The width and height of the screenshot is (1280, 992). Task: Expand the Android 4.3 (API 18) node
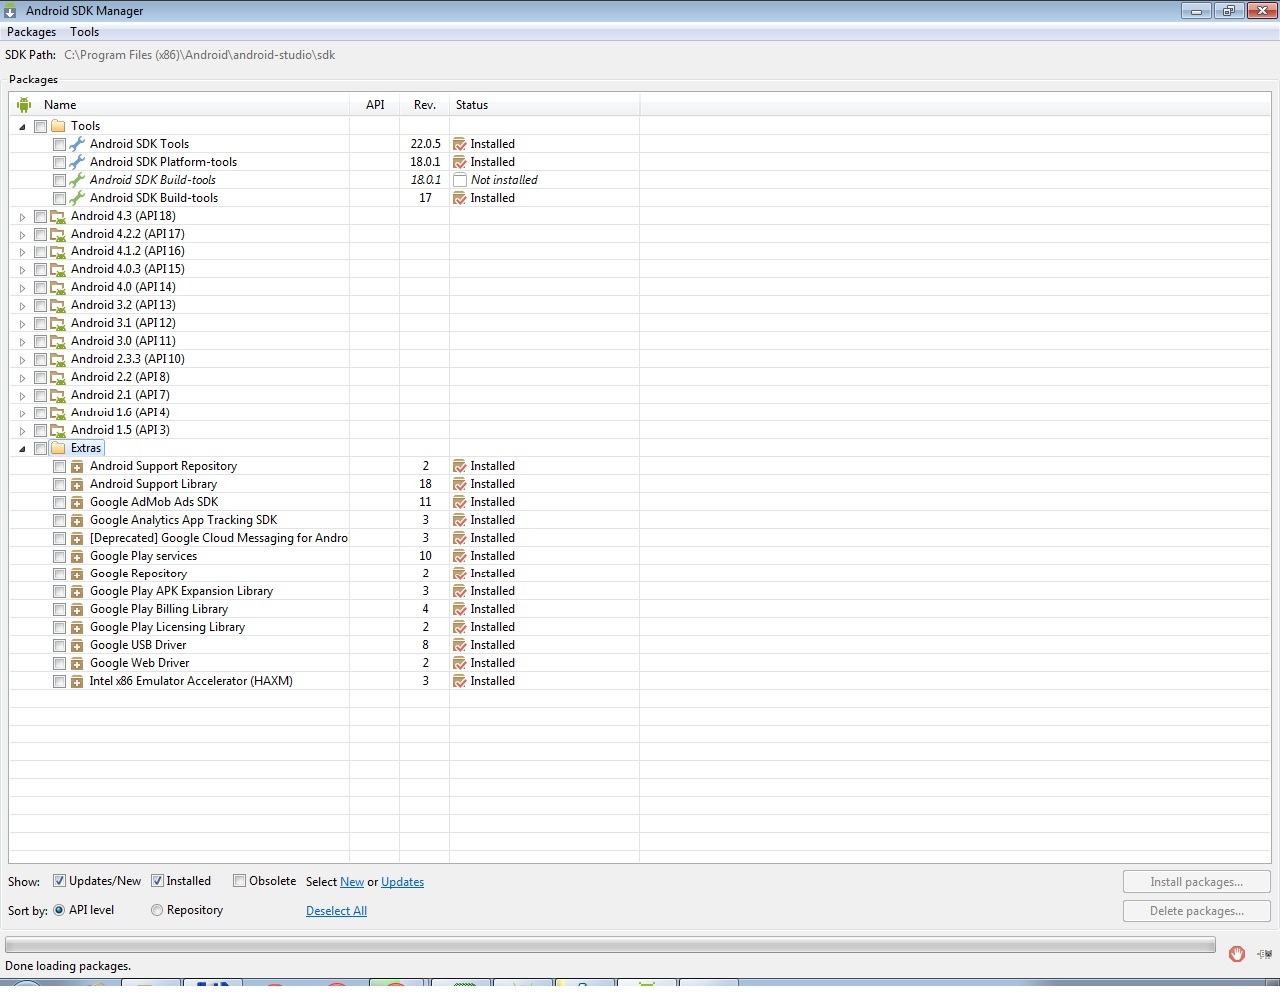22,217
